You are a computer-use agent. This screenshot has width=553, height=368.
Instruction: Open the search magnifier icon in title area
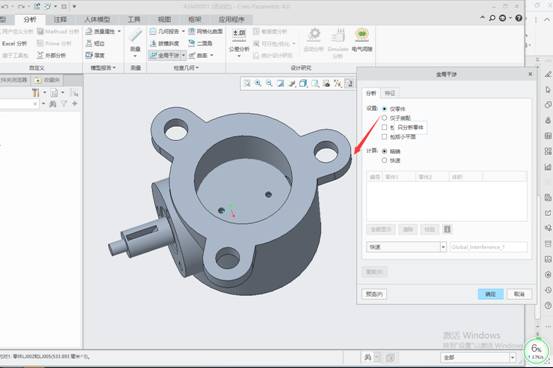pyautogui.click(x=492, y=18)
